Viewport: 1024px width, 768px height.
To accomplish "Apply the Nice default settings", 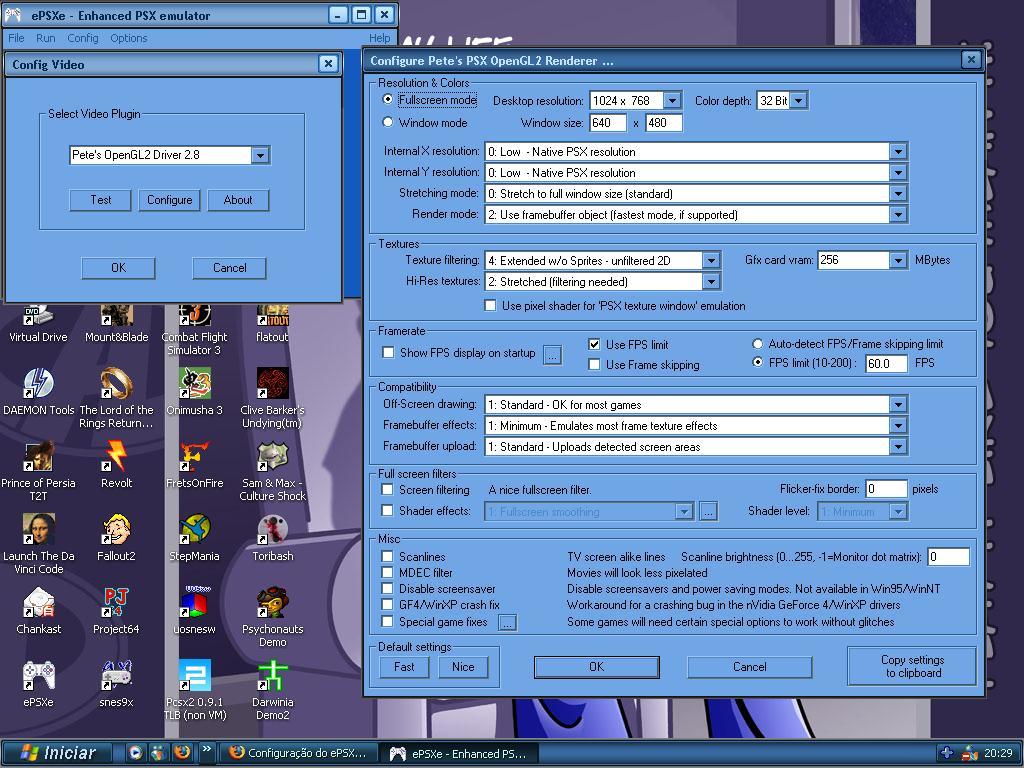I will (463, 667).
